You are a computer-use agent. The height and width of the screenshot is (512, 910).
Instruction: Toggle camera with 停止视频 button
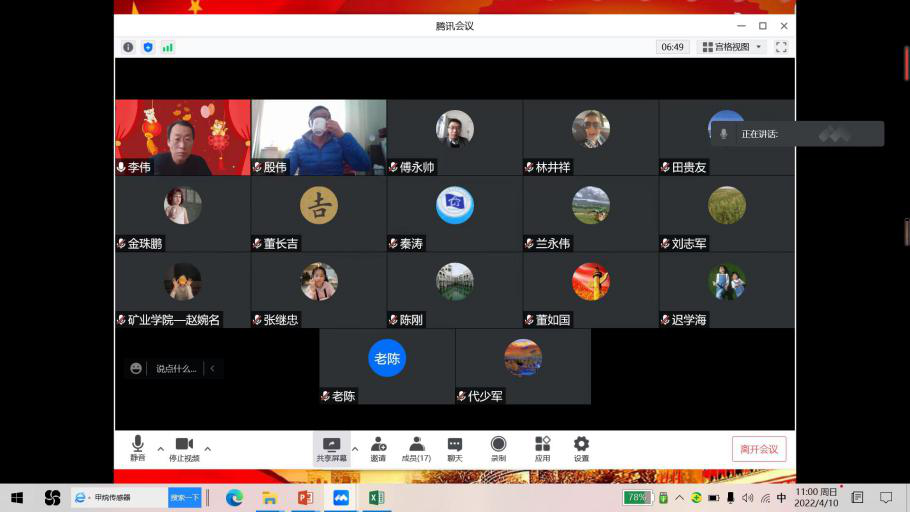(x=184, y=448)
